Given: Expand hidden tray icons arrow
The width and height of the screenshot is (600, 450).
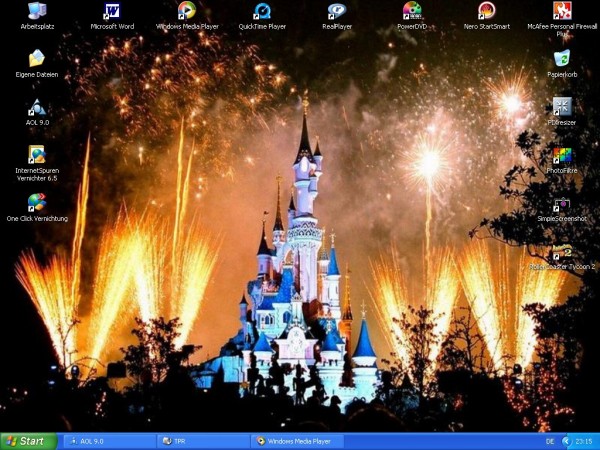Looking at the screenshot, I should coord(566,442).
